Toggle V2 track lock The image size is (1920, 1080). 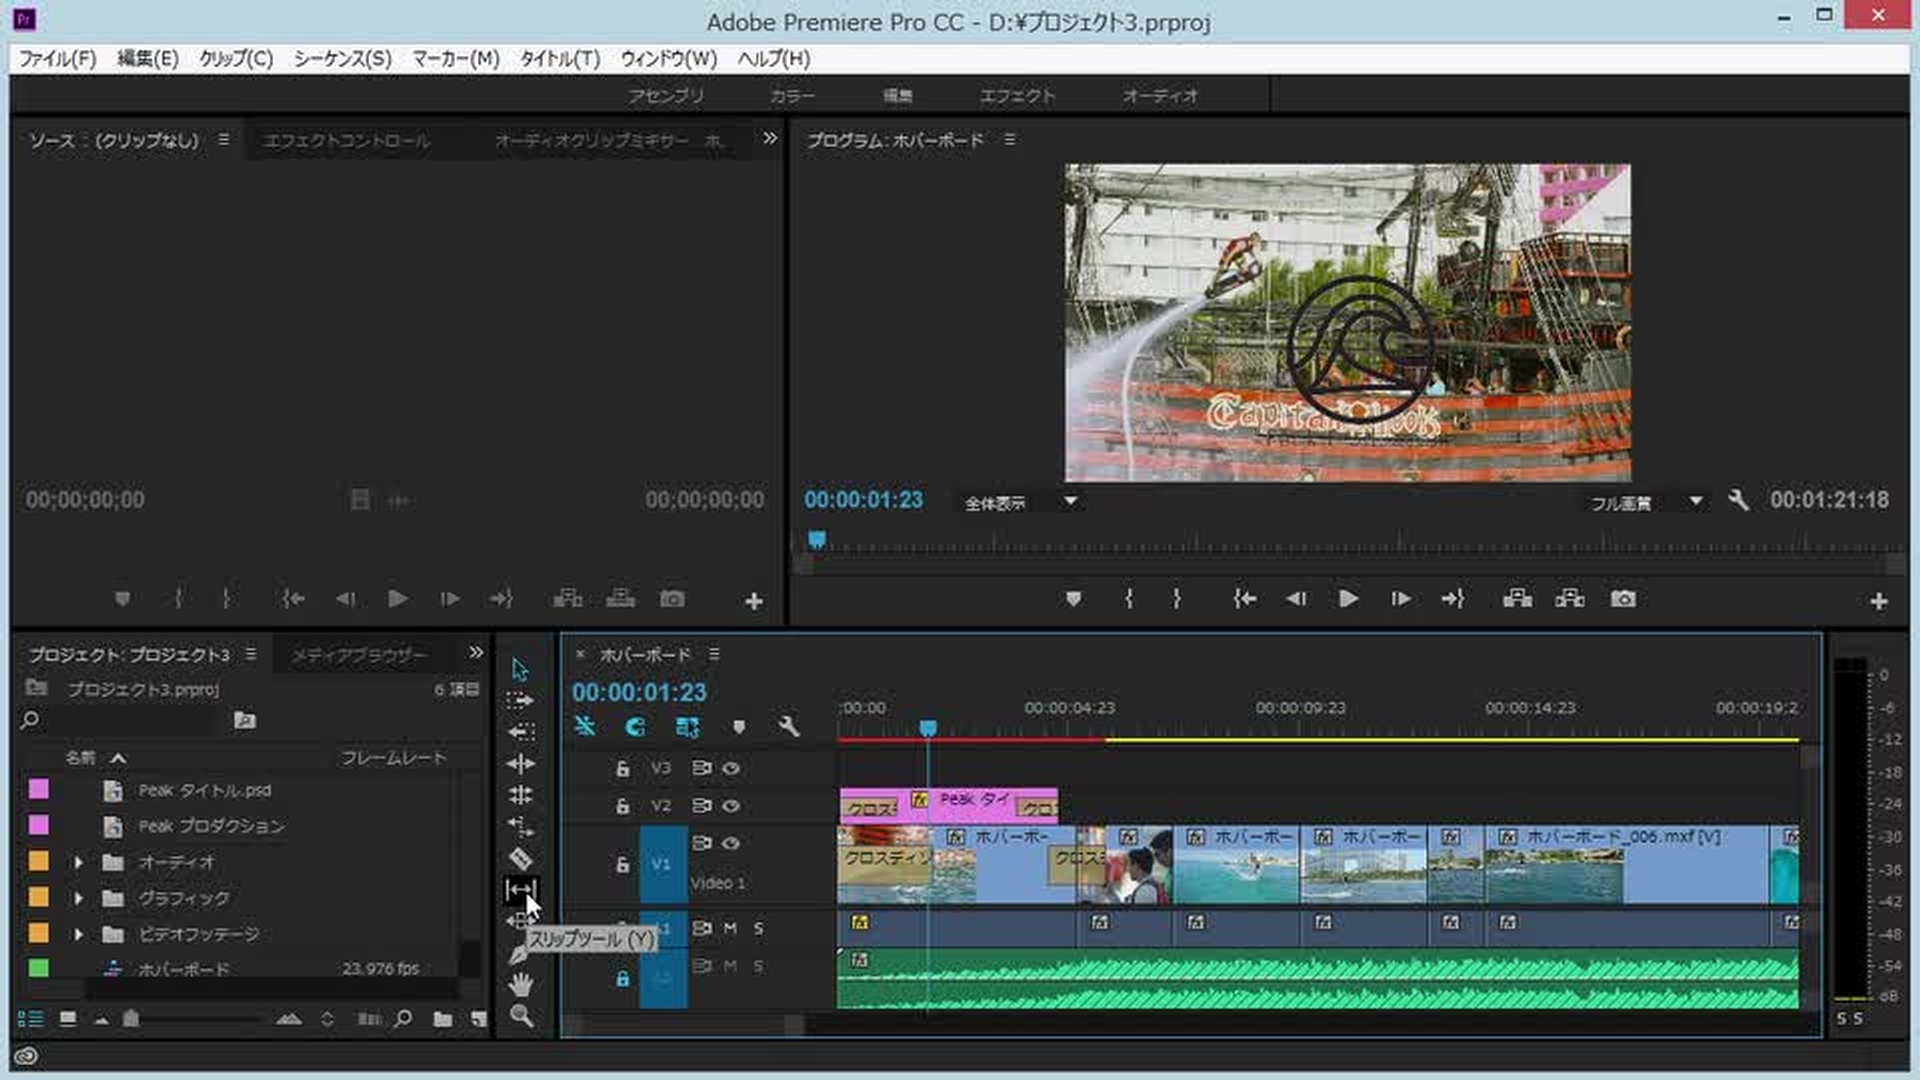(622, 806)
